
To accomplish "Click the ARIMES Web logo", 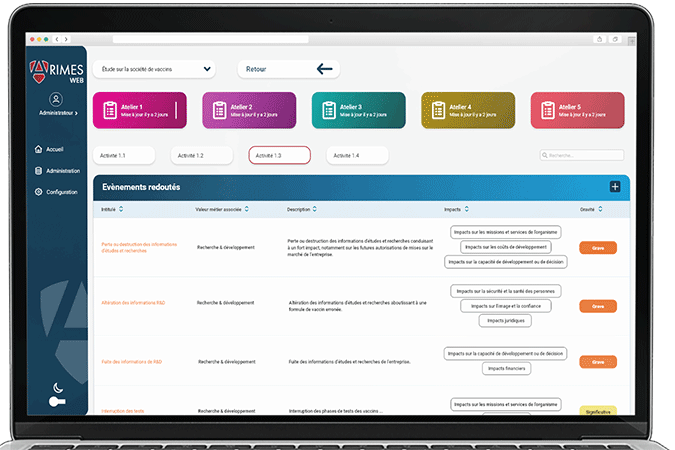I will (56, 72).
